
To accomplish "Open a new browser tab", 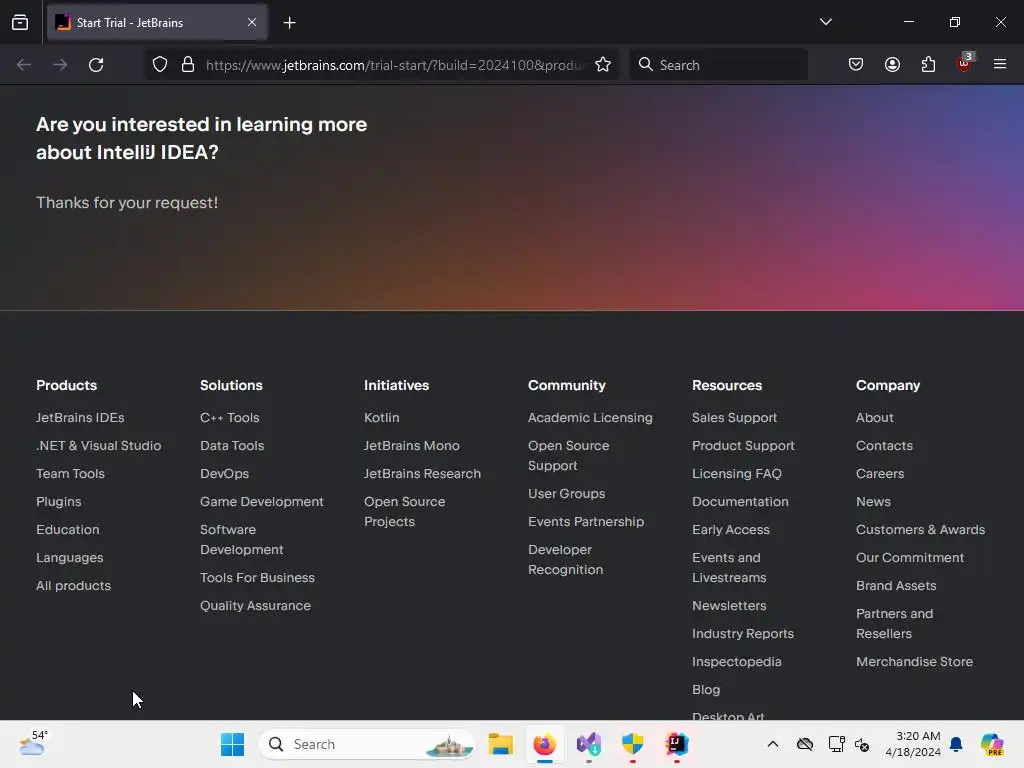I will pos(289,23).
